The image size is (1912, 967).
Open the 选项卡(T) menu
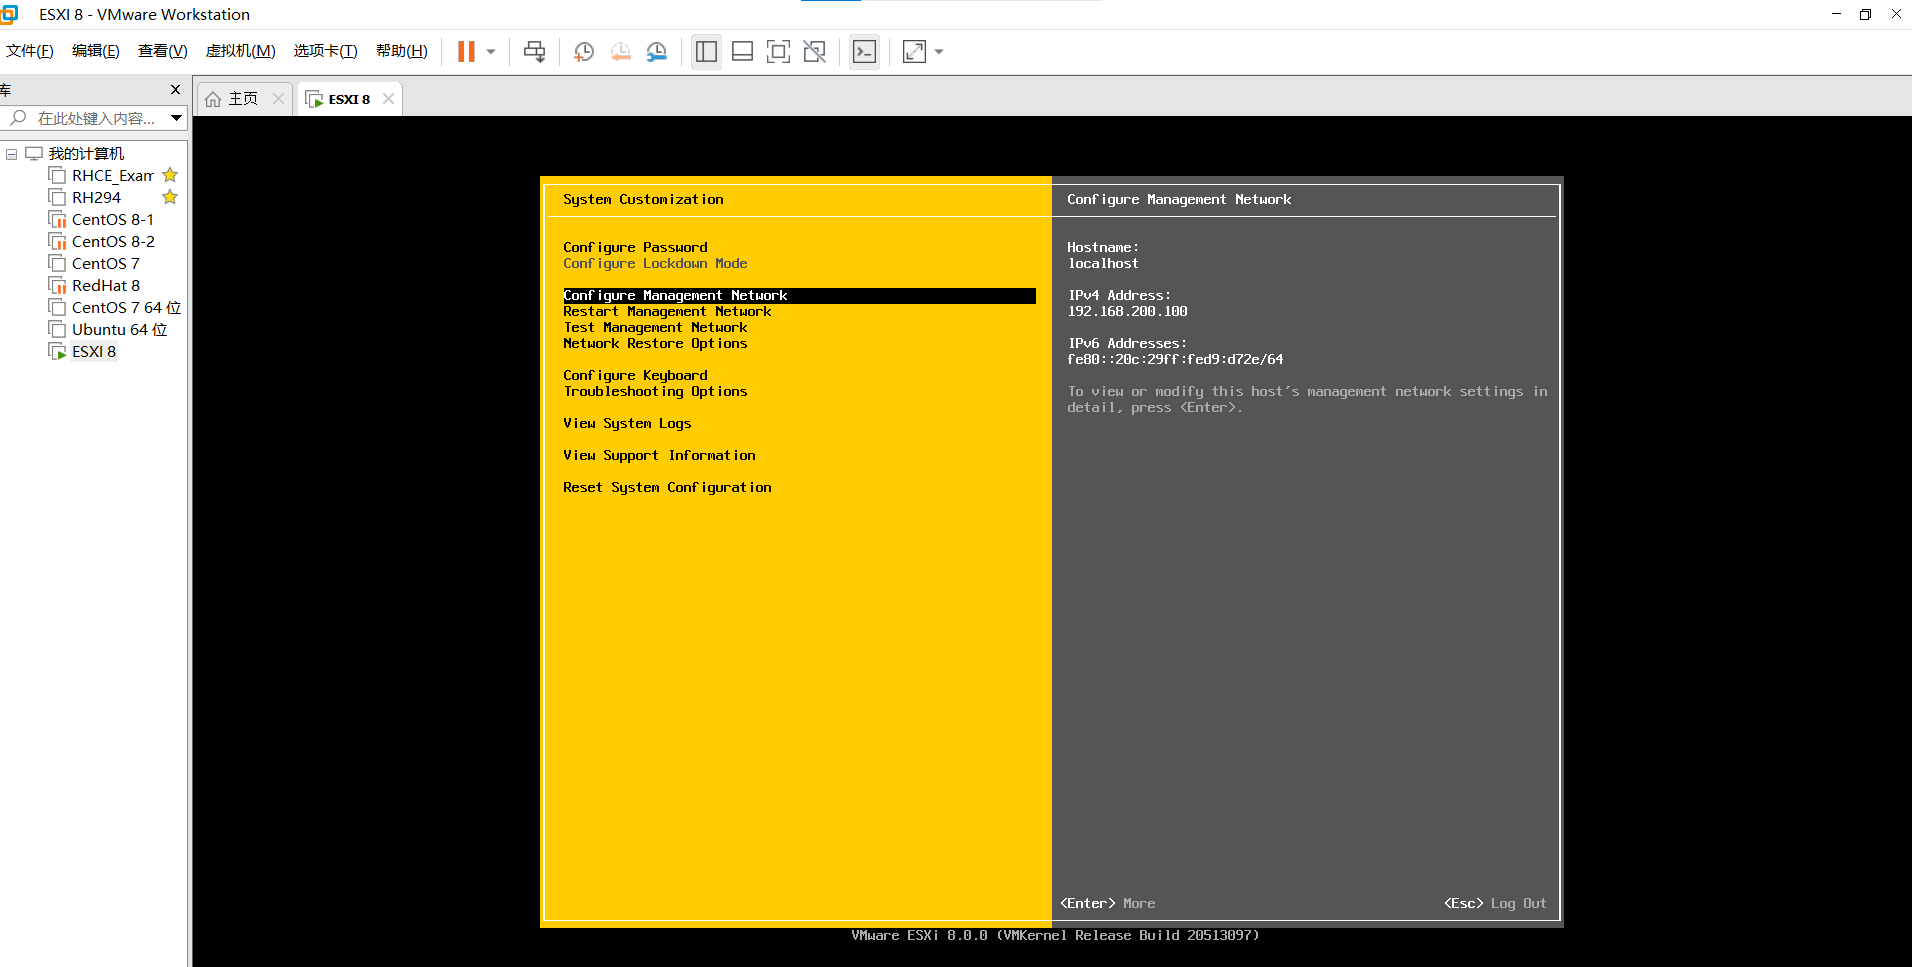(x=325, y=51)
